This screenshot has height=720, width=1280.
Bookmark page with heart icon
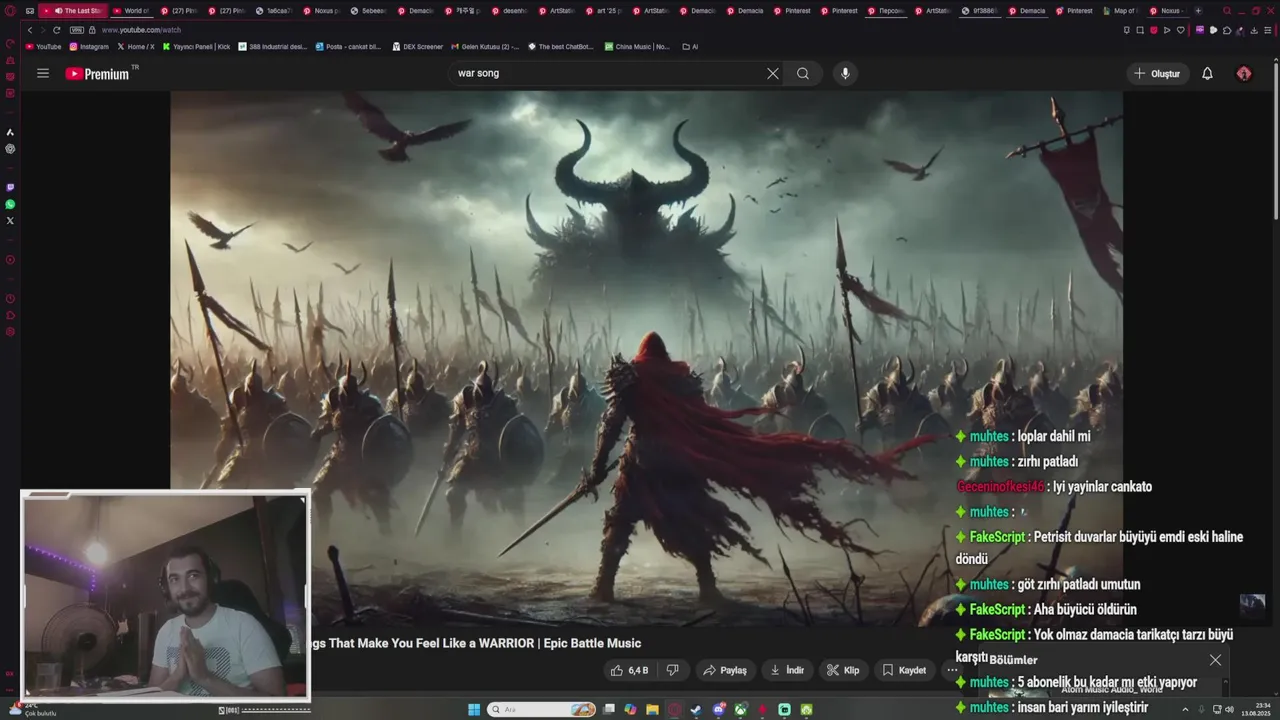(1180, 30)
